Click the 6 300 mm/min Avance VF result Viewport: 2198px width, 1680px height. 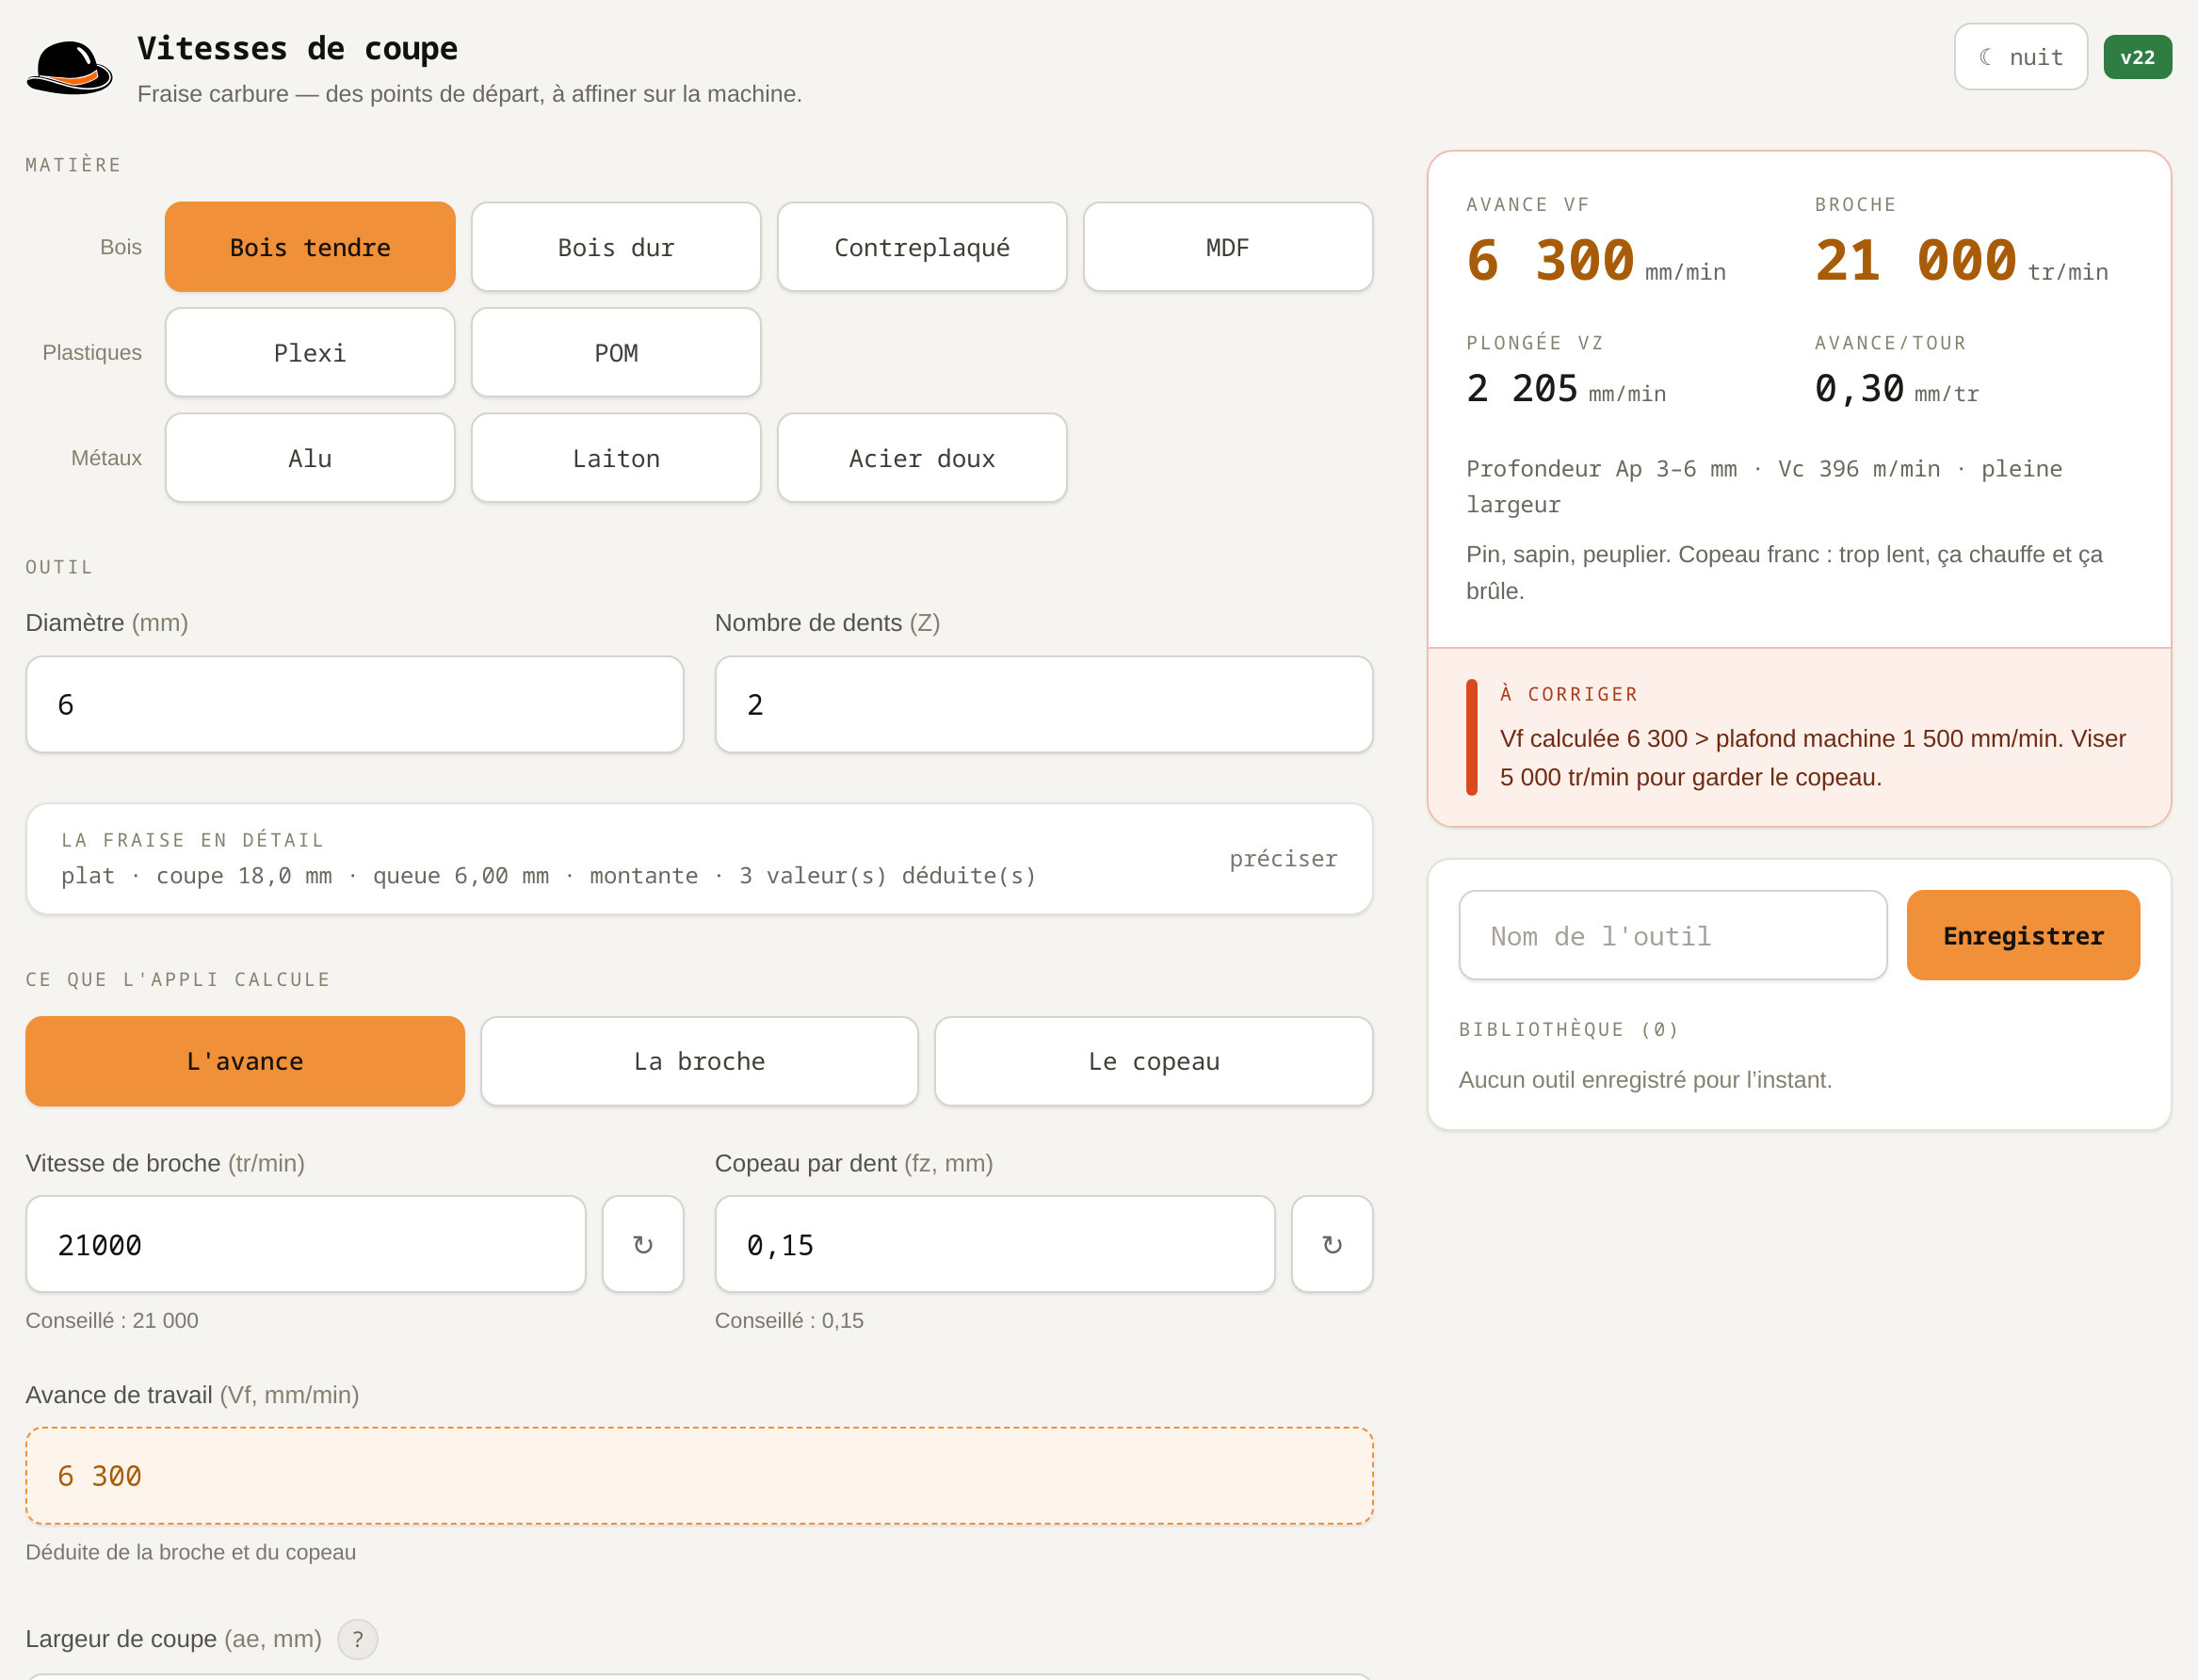[x=1596, y=260]
